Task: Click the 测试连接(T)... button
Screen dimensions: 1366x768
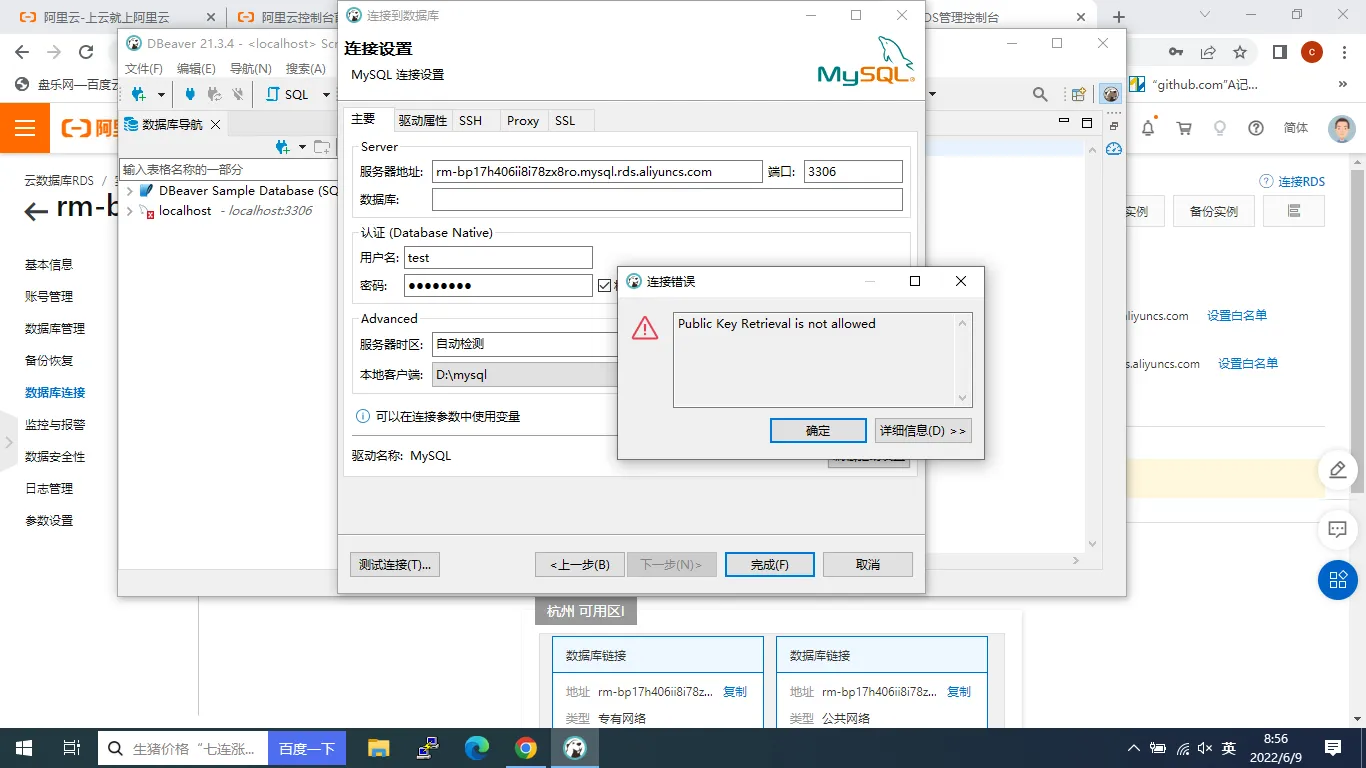Action: tap(395, 565)
